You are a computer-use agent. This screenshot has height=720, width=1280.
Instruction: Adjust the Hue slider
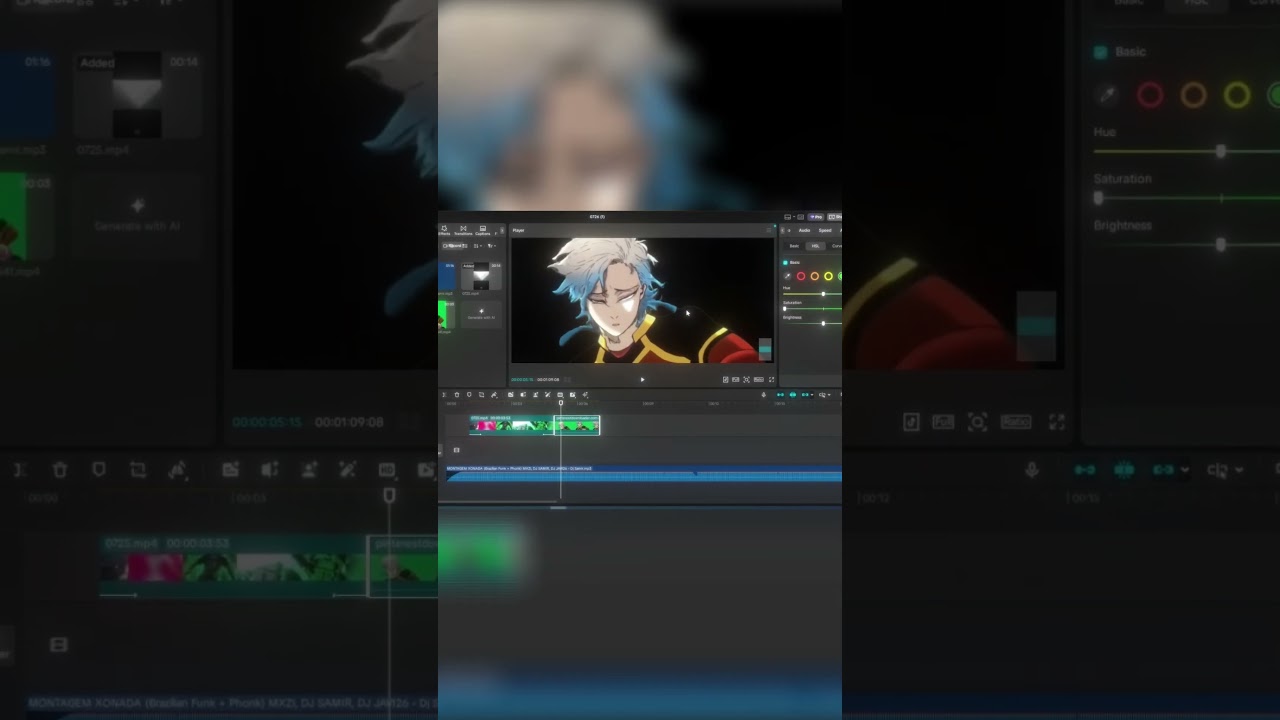pyautogui.click(x=812, y=294)
